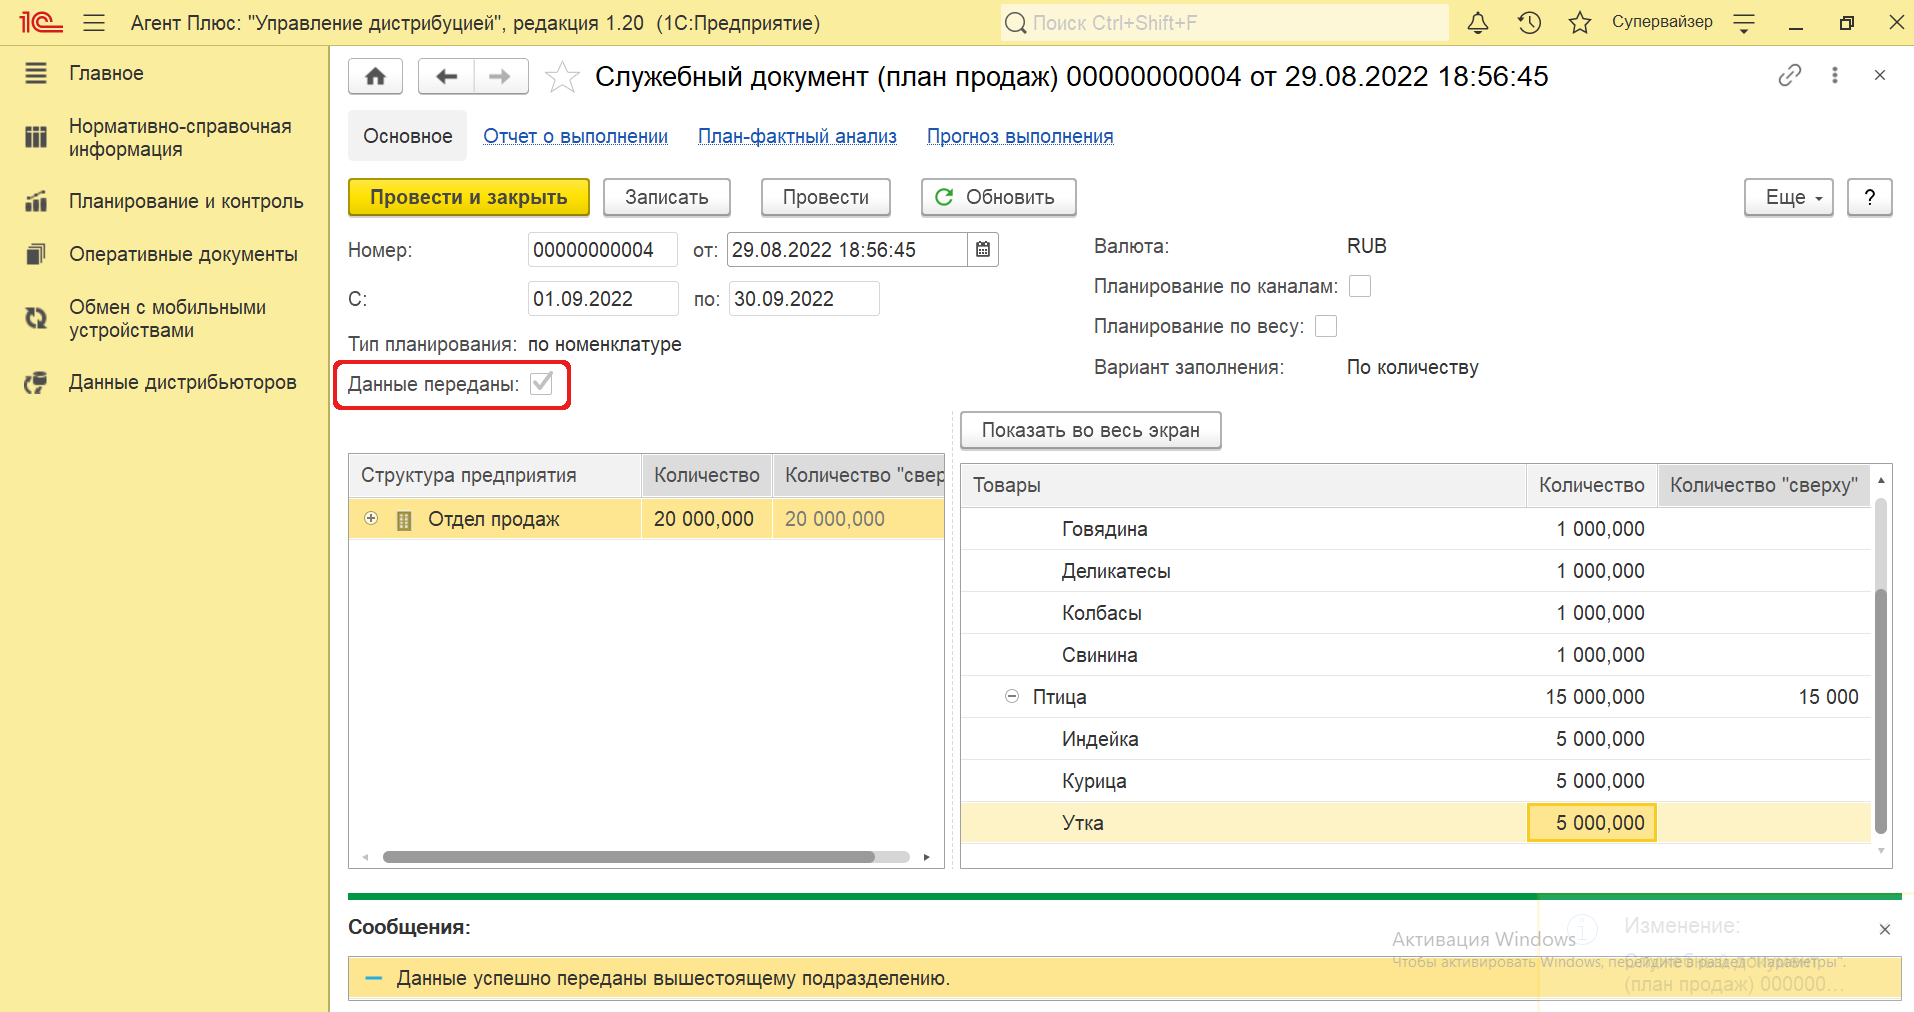Screen dimensions: 1914x1012
Task: Click the Записать button
Action: 667,197
